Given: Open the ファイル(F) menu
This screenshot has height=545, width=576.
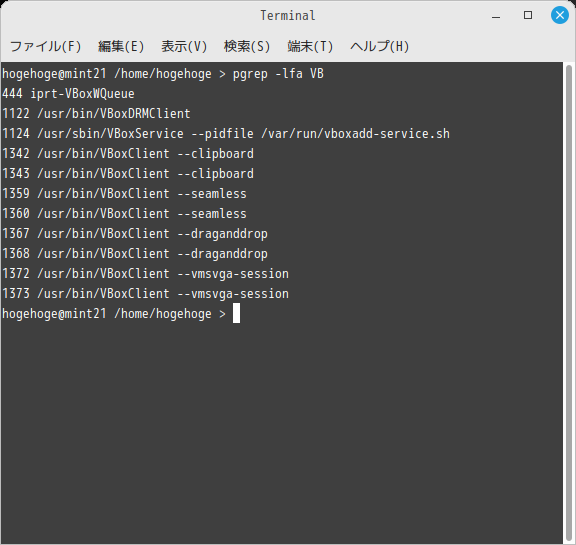Looking at the screenshot, I should (x=46, y=46).
